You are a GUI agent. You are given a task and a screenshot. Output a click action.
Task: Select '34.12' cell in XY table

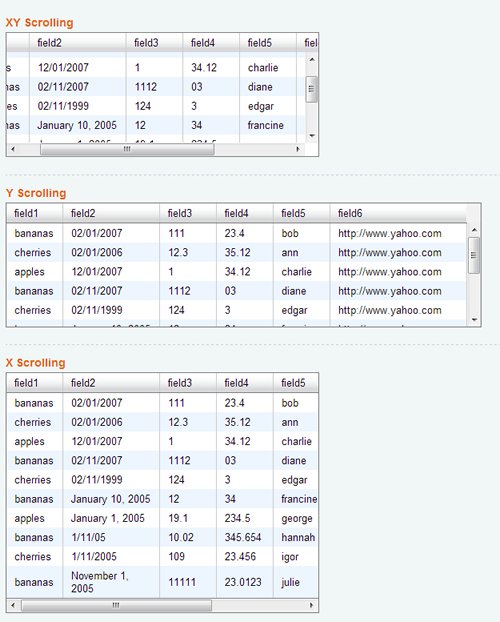(211, 67)
